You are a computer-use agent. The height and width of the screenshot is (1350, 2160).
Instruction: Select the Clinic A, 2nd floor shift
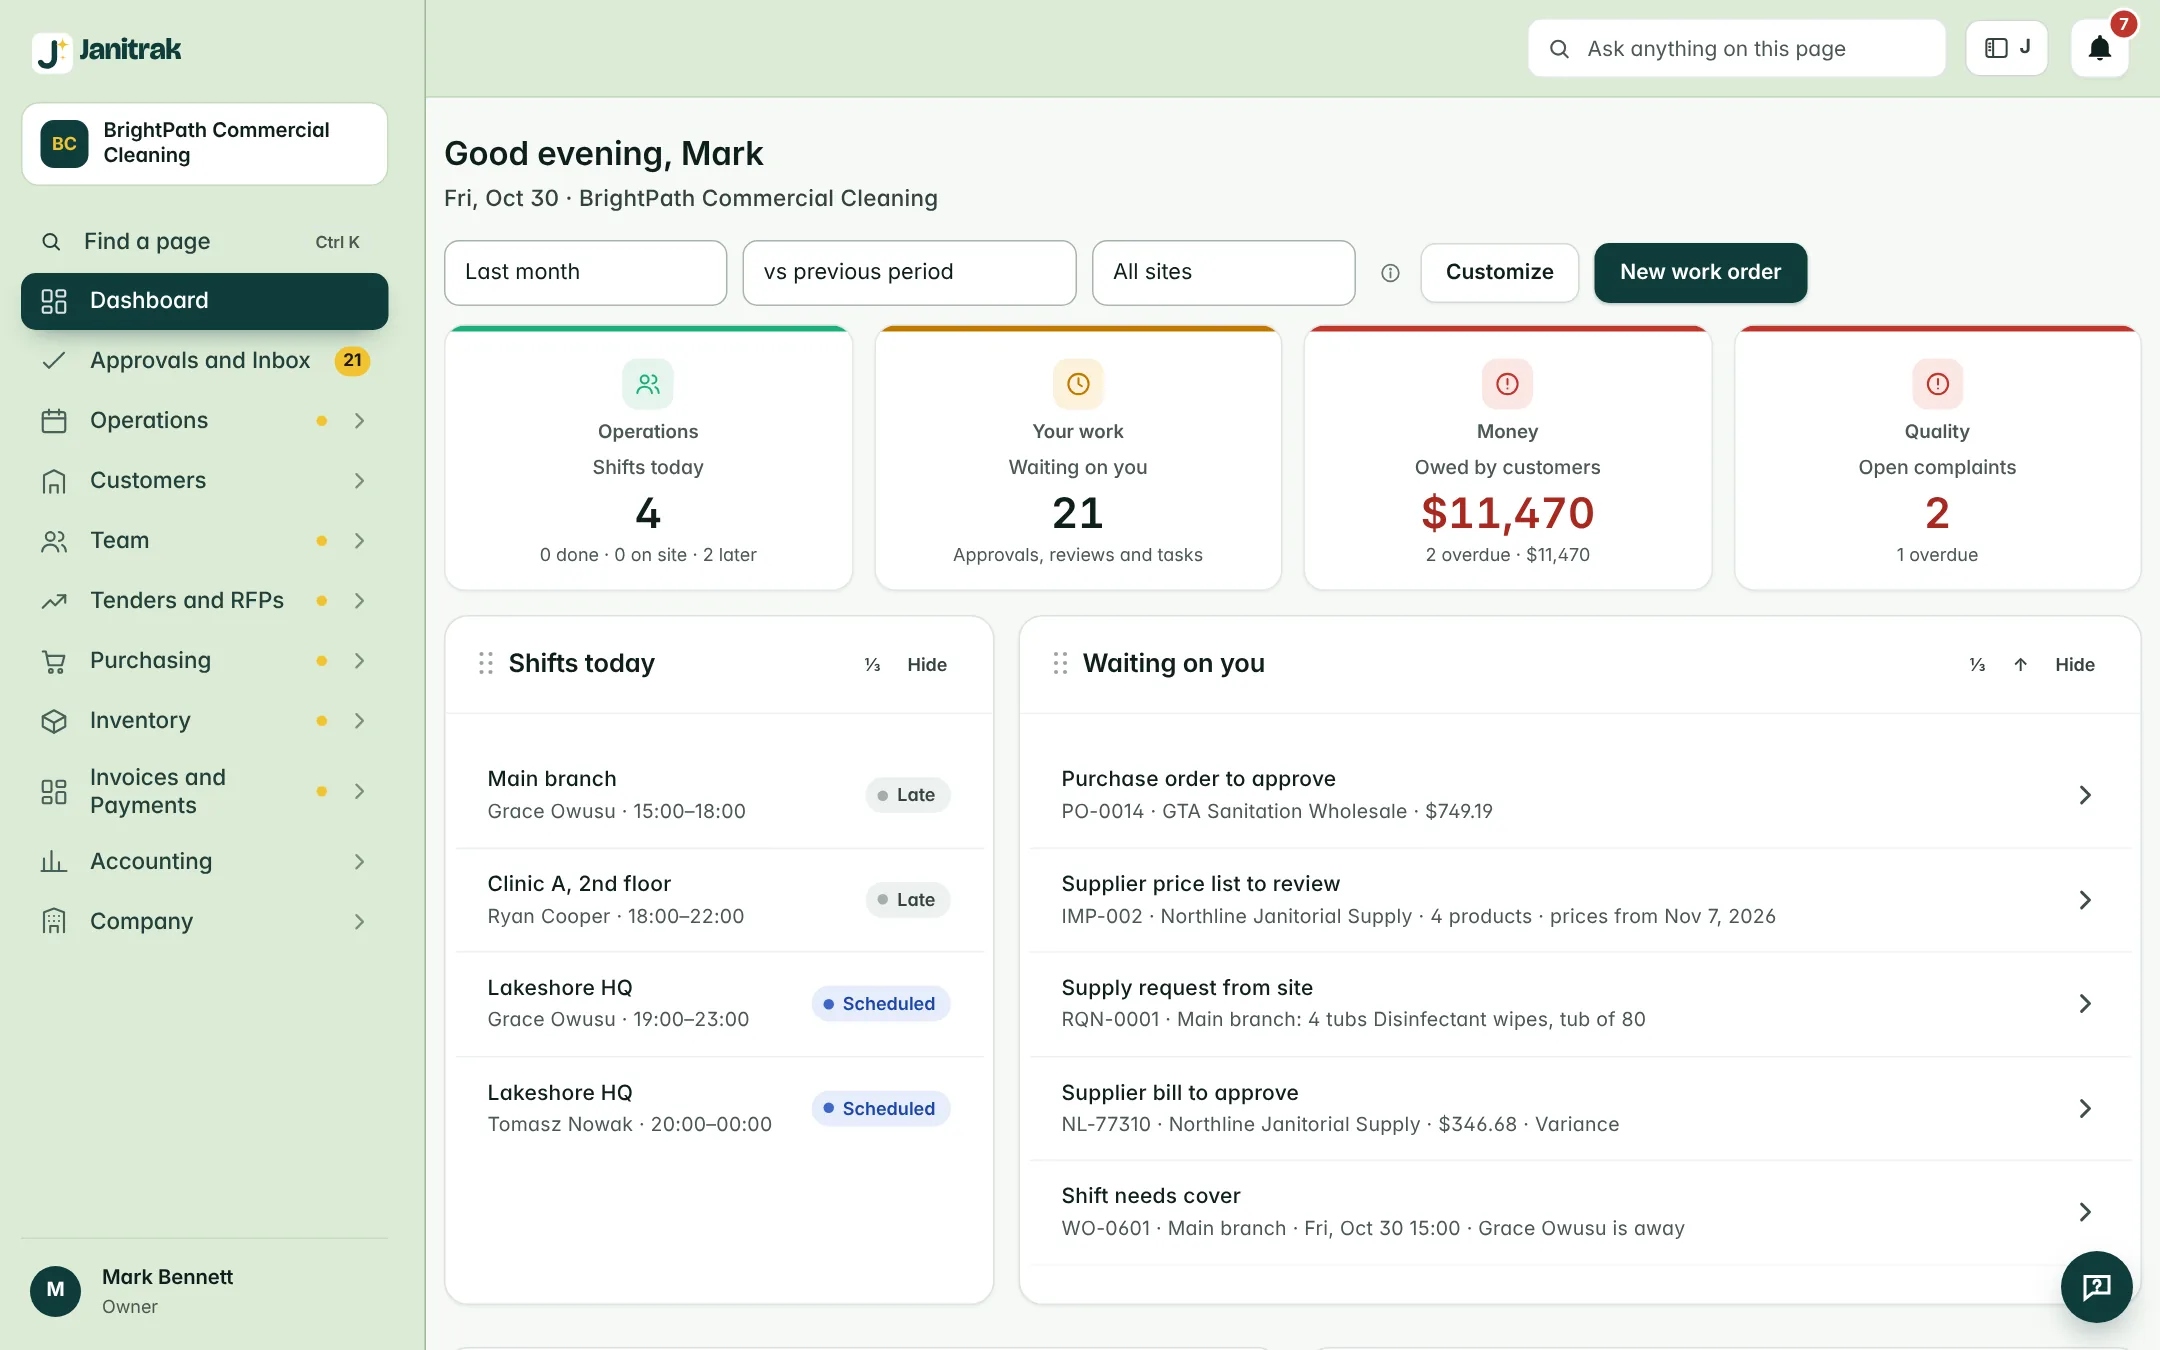(719, 900)
